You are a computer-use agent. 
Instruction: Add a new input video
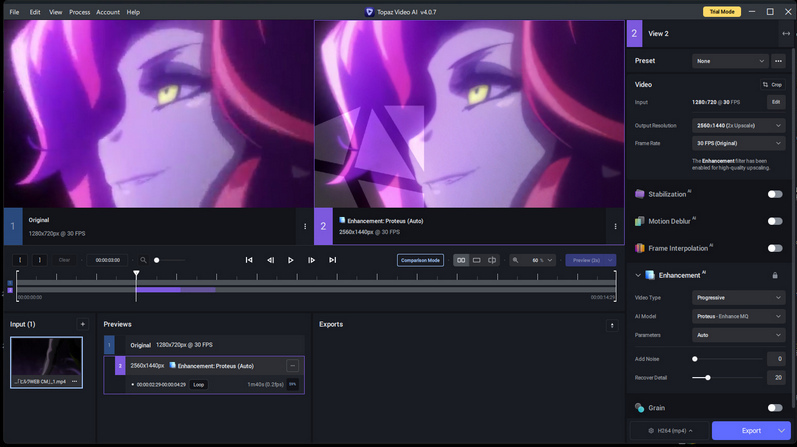(x=82, y=324)
